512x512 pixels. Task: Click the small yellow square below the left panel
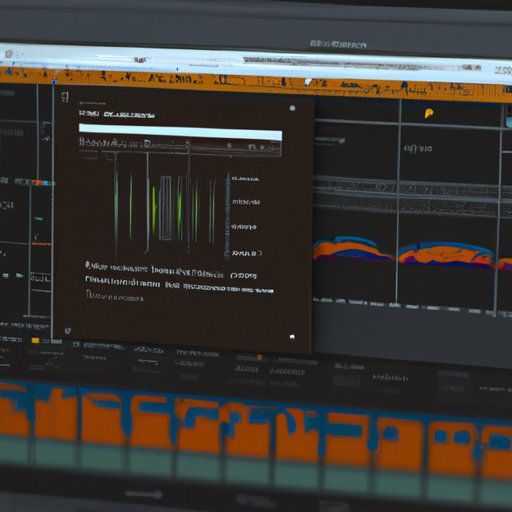(x=35, y=340)
